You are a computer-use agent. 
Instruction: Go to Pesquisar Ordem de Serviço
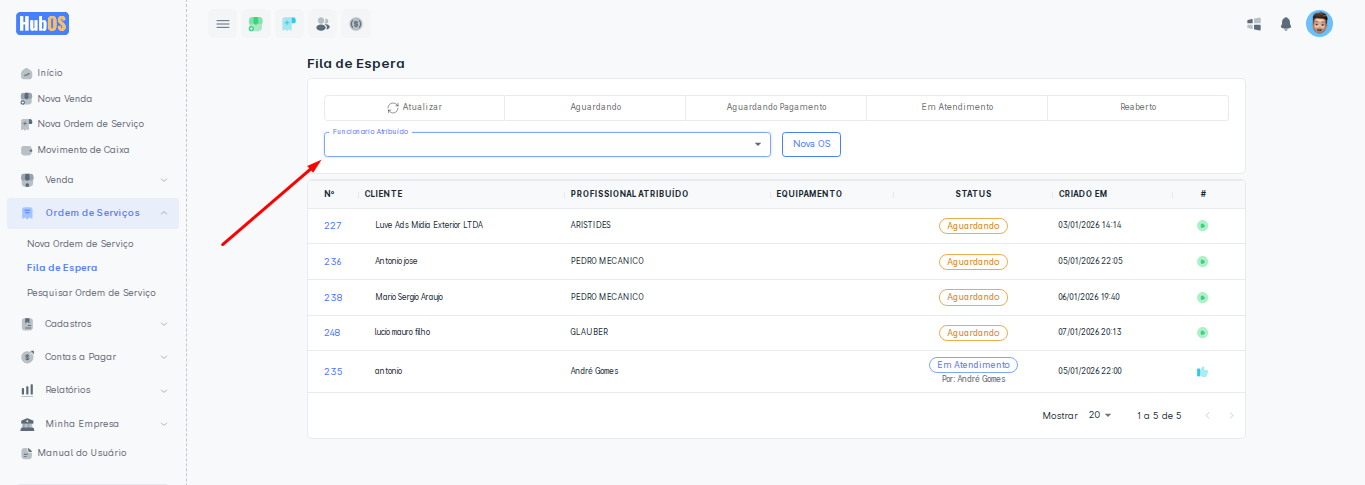[91, 293]
